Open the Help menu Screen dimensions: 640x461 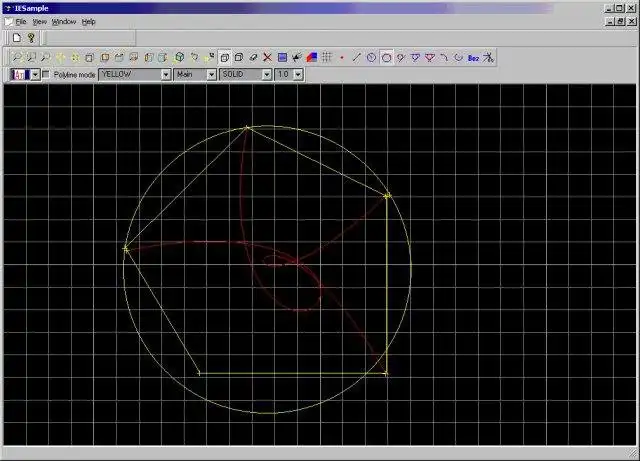[x=88, y=22]
